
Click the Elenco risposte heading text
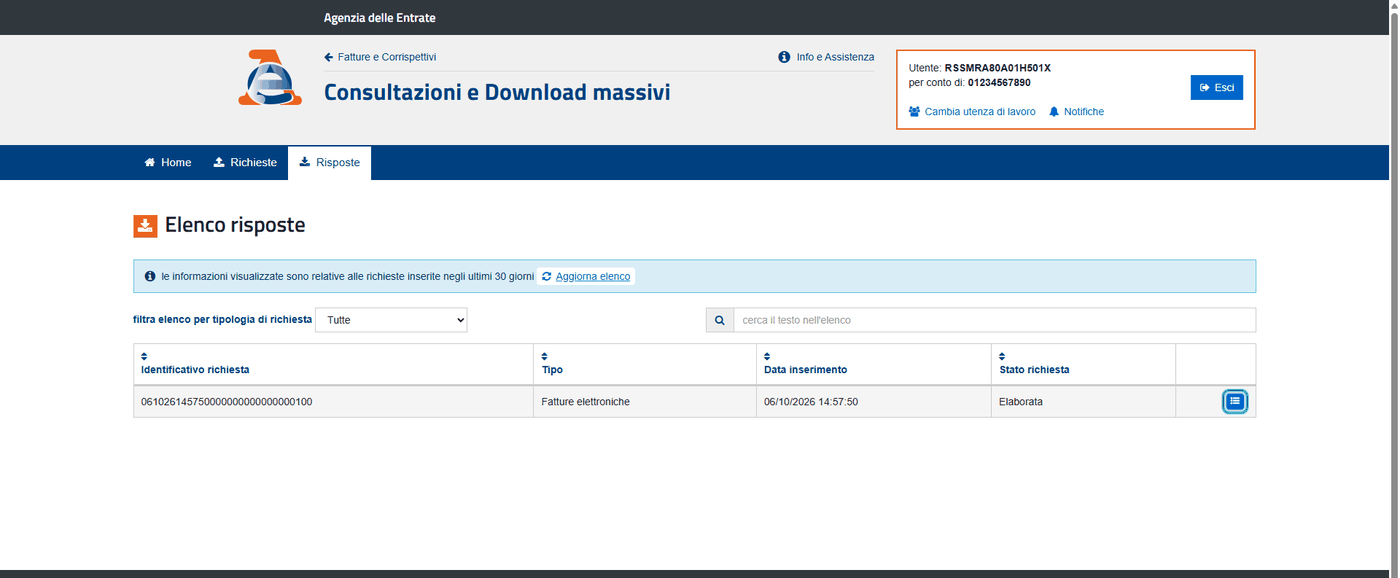pyautogui.click(x=235, y=226)
